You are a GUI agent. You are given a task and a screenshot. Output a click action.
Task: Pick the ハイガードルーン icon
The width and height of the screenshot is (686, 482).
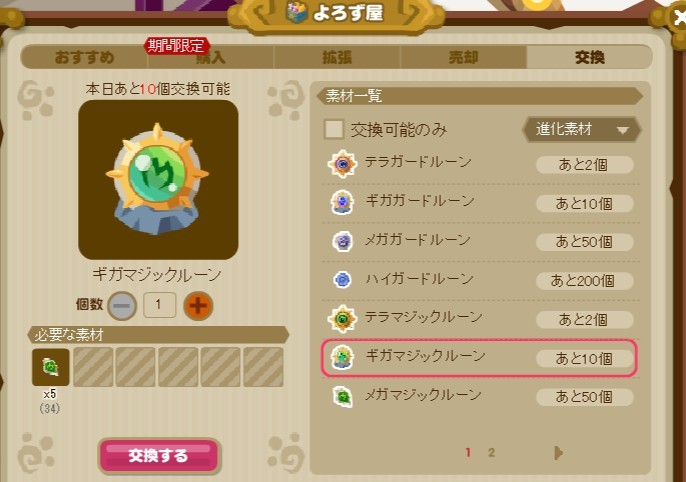[x=343, y=279]
